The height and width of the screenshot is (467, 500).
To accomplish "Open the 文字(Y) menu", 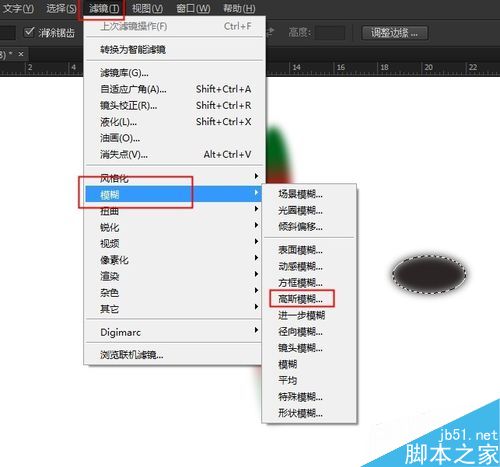I will point(18,8).
